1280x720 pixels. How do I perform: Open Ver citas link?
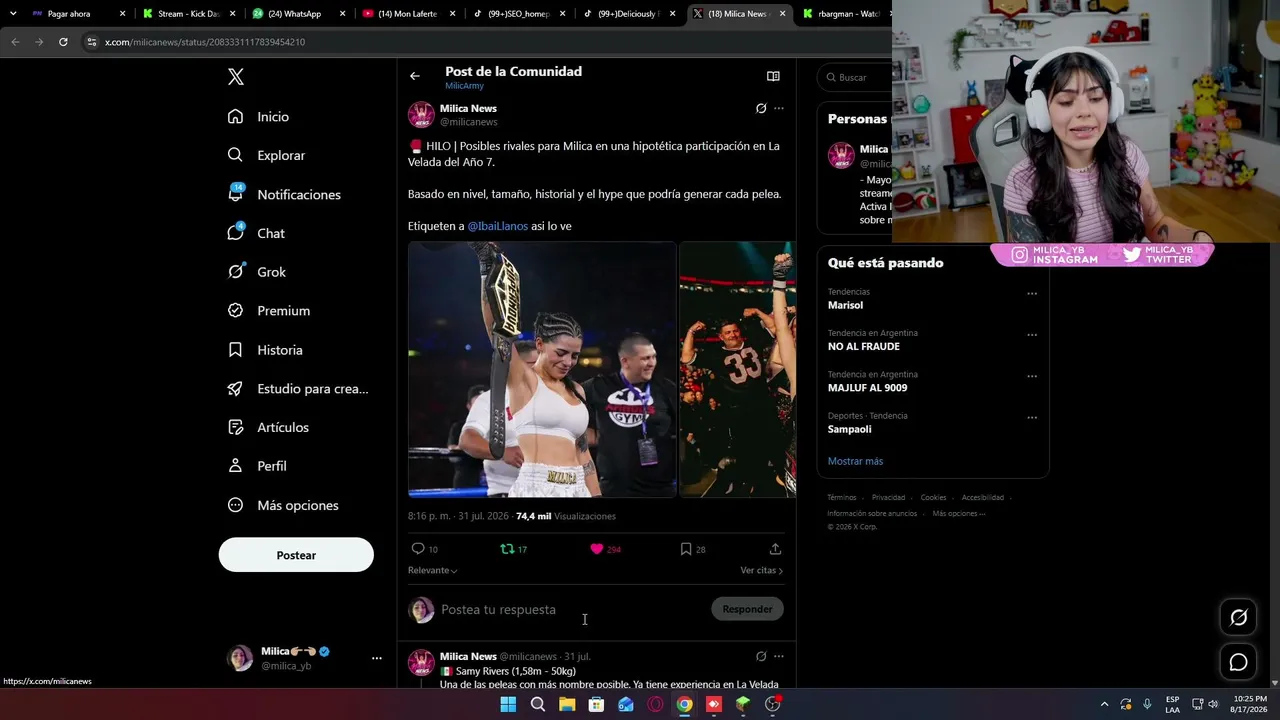point(761,570)
